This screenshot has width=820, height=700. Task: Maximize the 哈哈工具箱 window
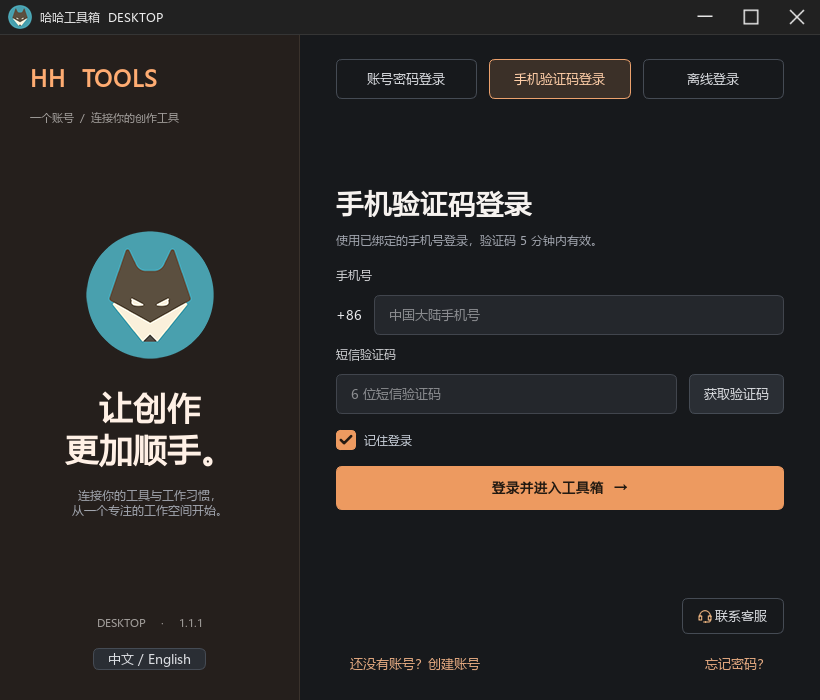tap(751, 17)
